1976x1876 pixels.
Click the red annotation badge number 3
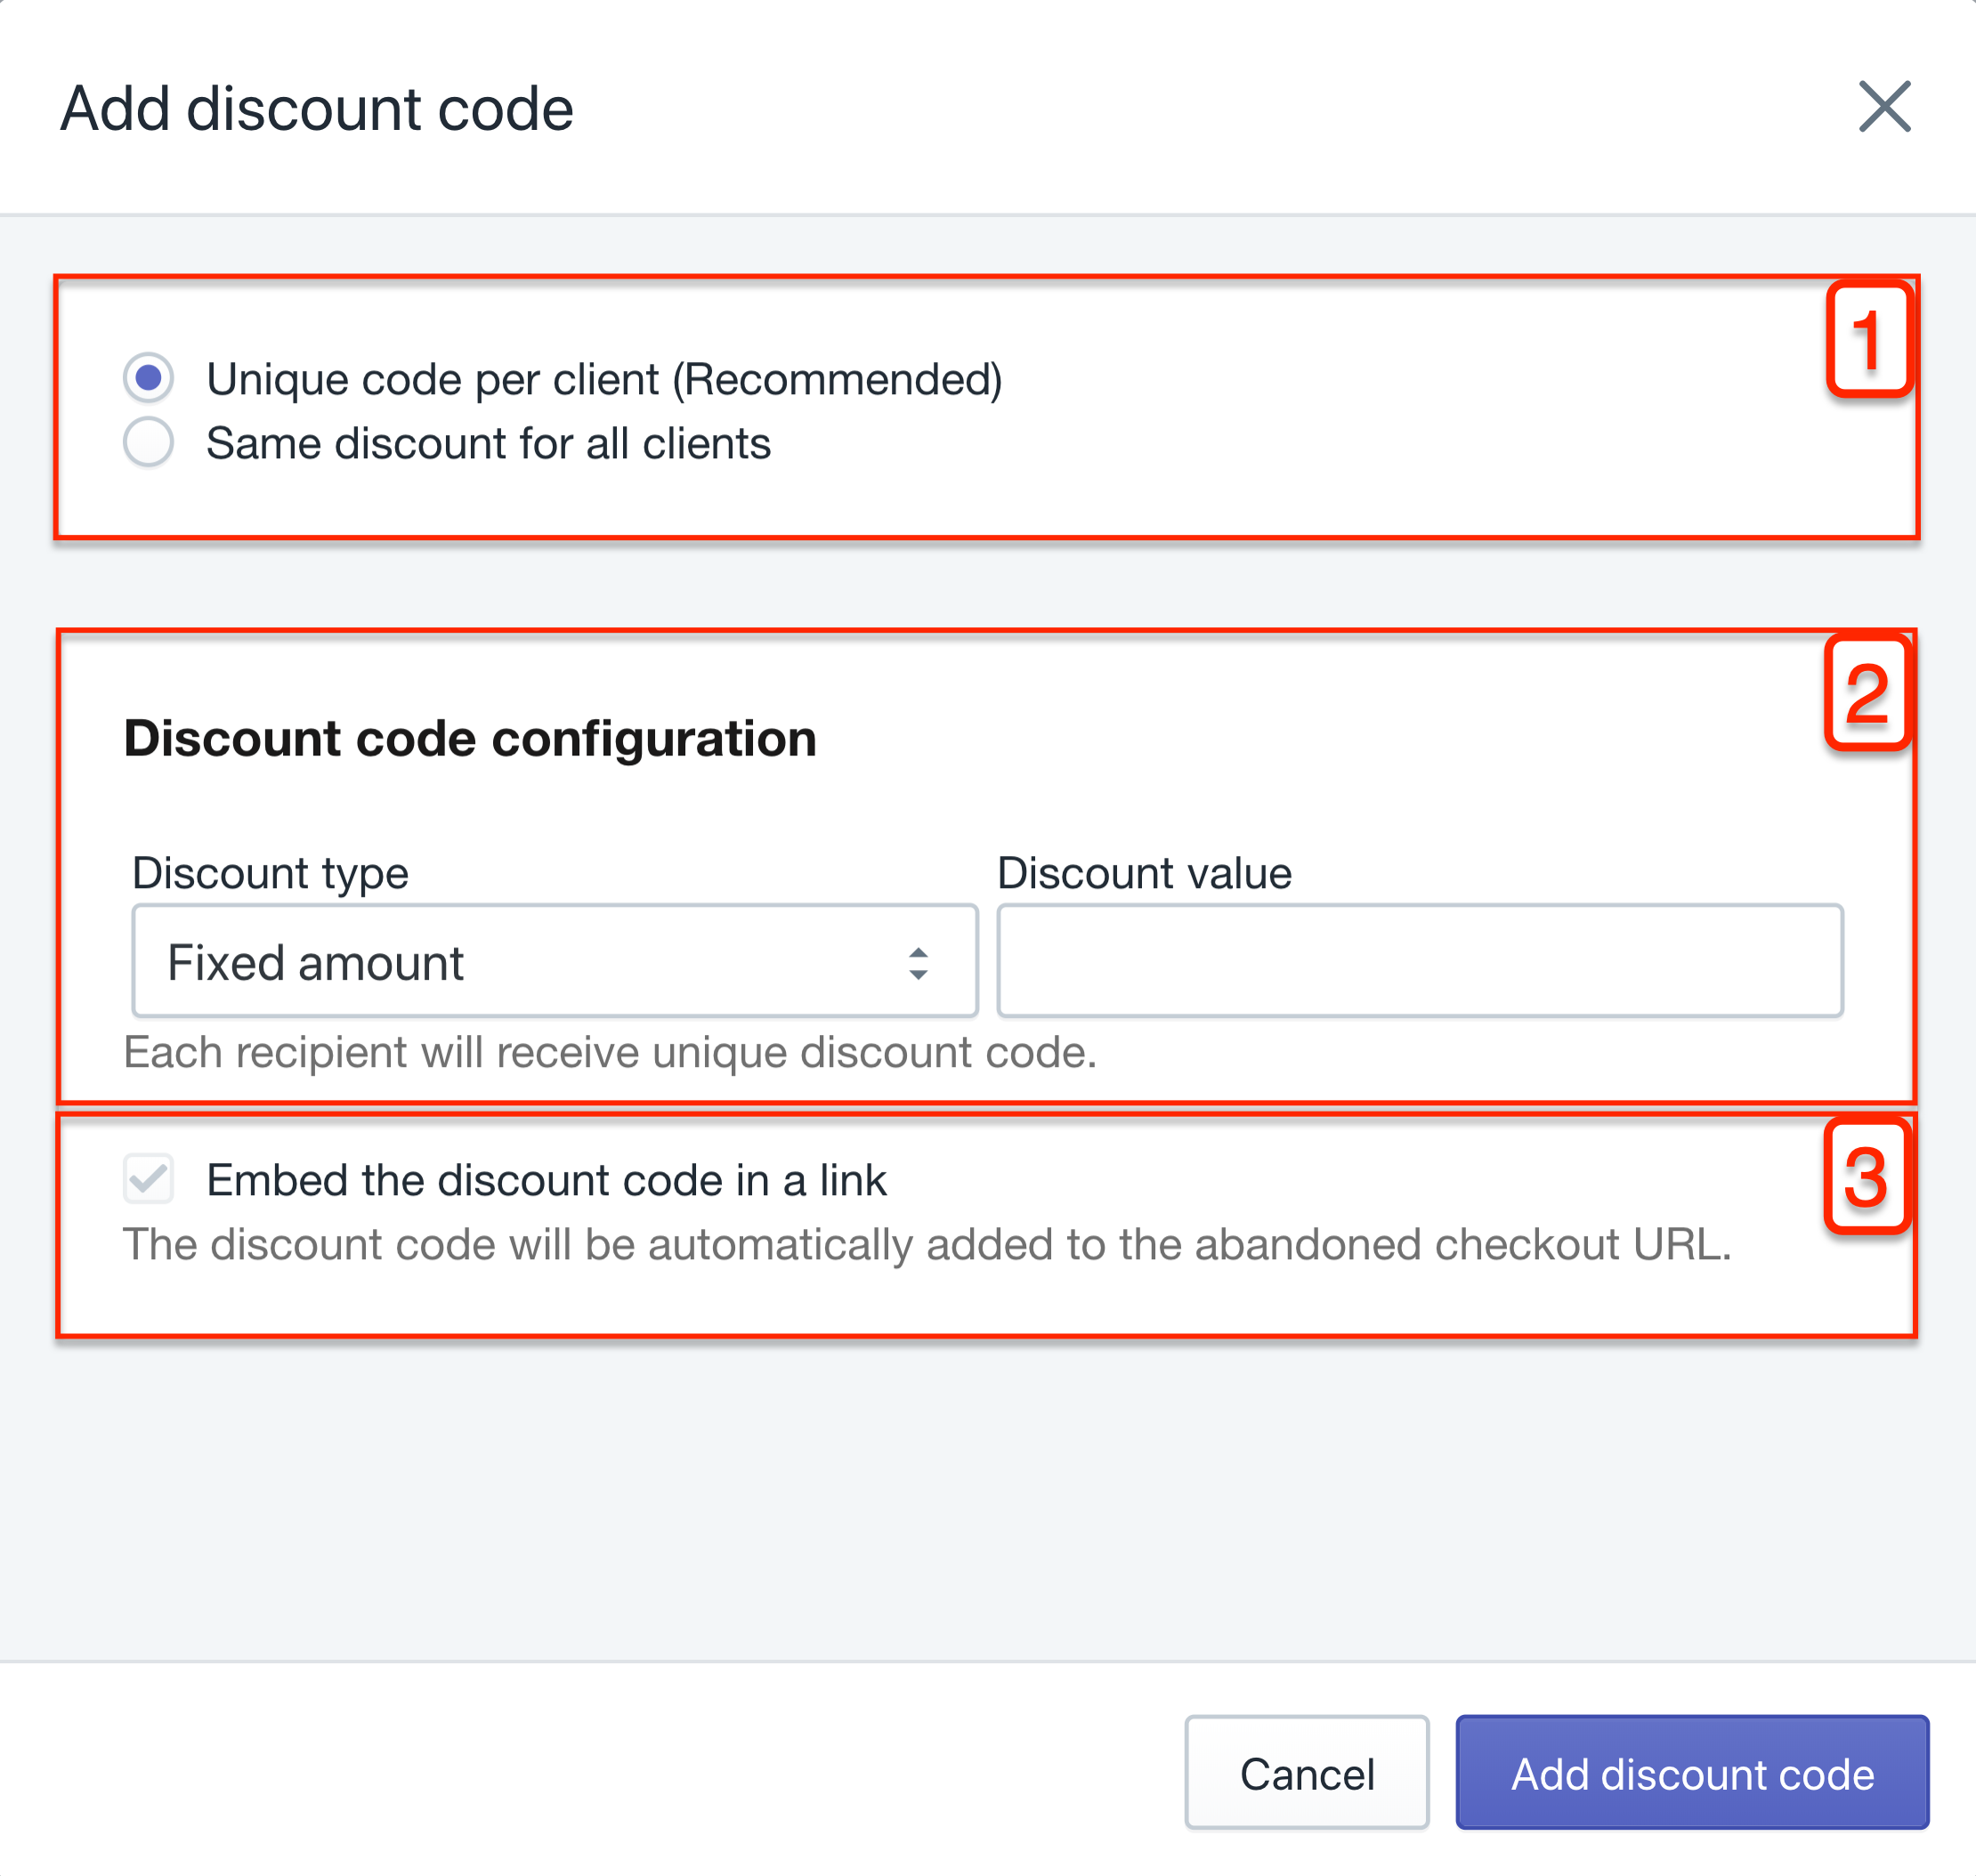(1866, 1176)
